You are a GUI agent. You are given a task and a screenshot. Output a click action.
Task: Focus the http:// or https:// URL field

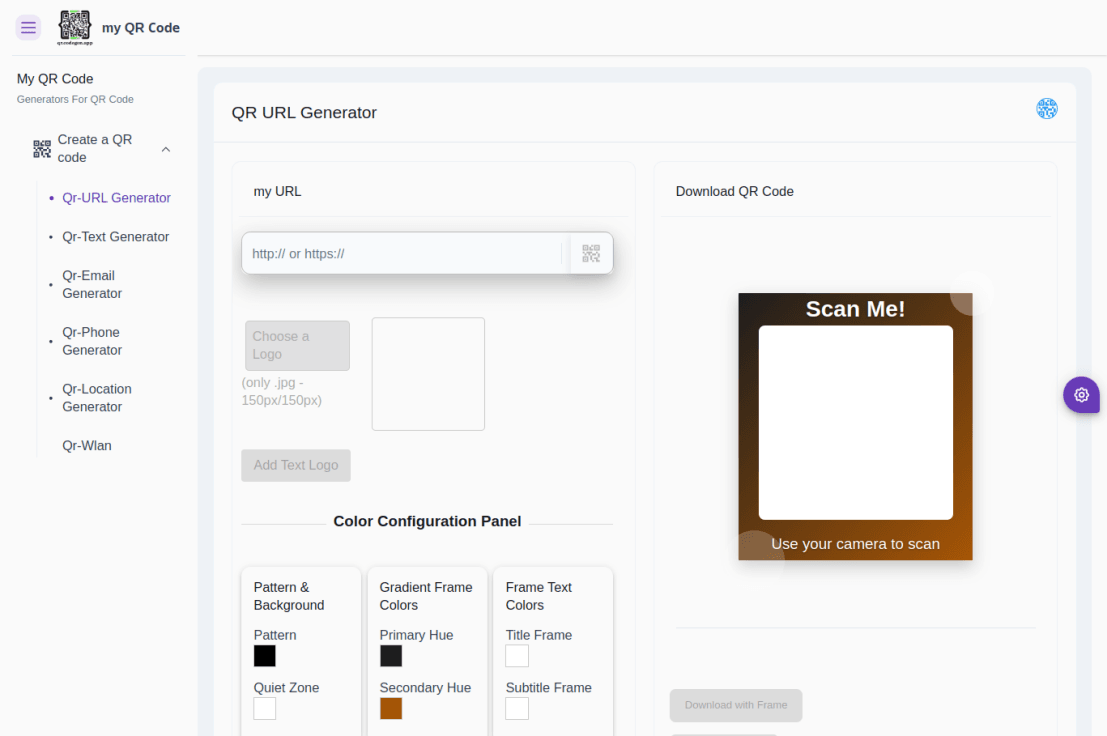pyautogui.click(x=405, y=253)
